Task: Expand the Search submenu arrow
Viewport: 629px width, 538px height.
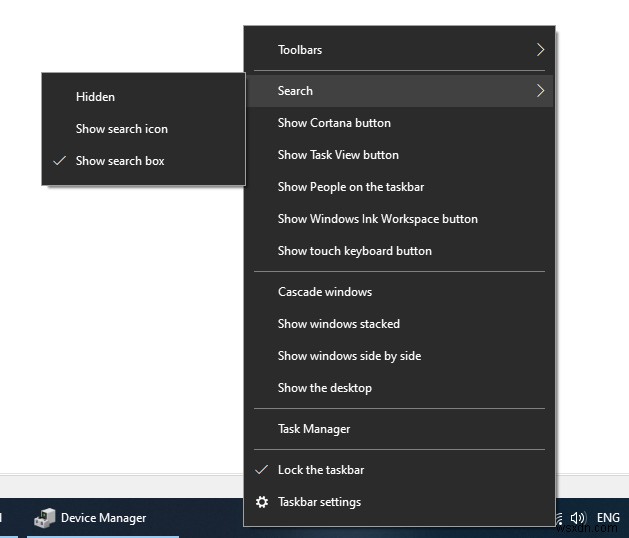Action: pyautogui.click(x=540, y=91)
